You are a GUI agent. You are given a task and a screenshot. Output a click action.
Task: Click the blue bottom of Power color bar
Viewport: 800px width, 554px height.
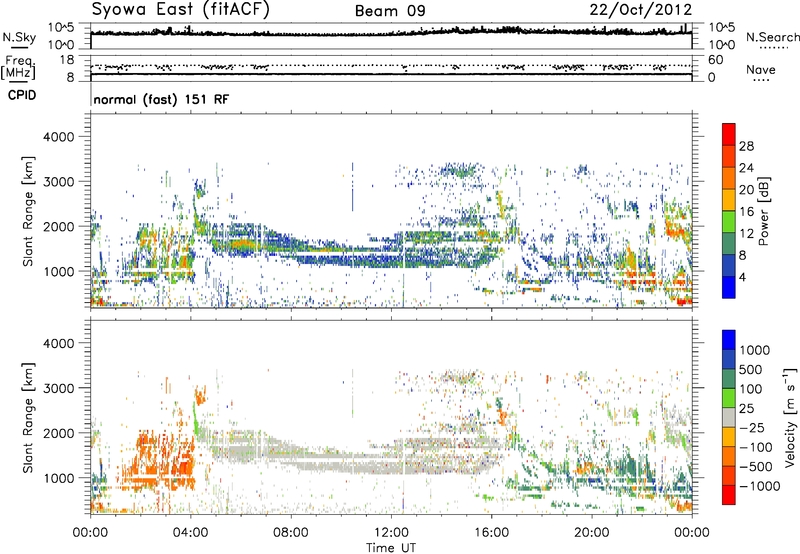pyautogui.click(x=729, y=287)
